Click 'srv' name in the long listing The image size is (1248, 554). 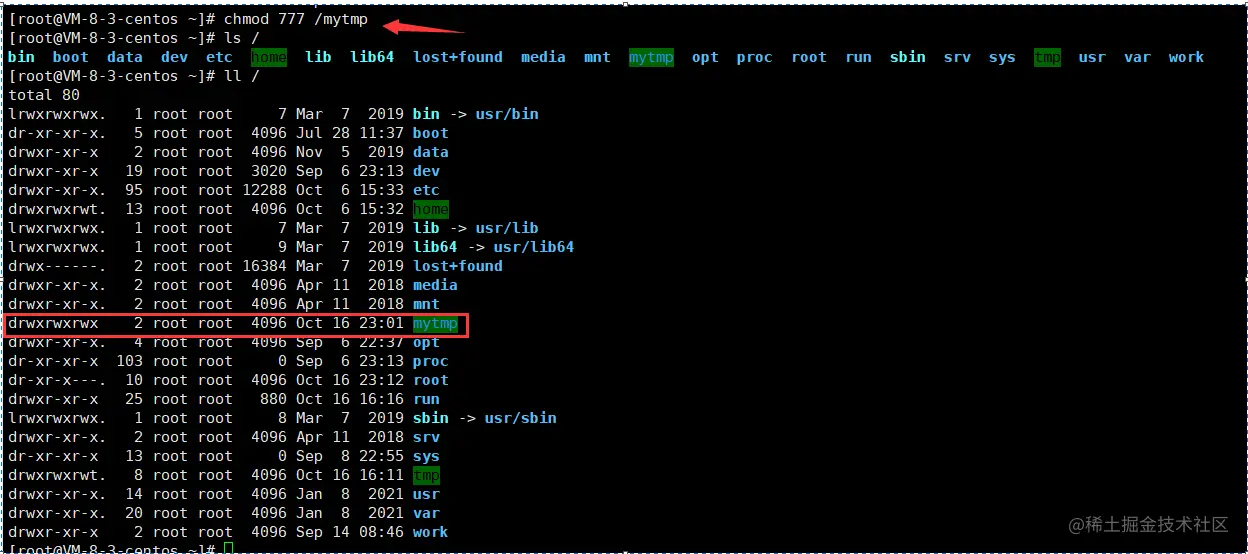point(426,437)
